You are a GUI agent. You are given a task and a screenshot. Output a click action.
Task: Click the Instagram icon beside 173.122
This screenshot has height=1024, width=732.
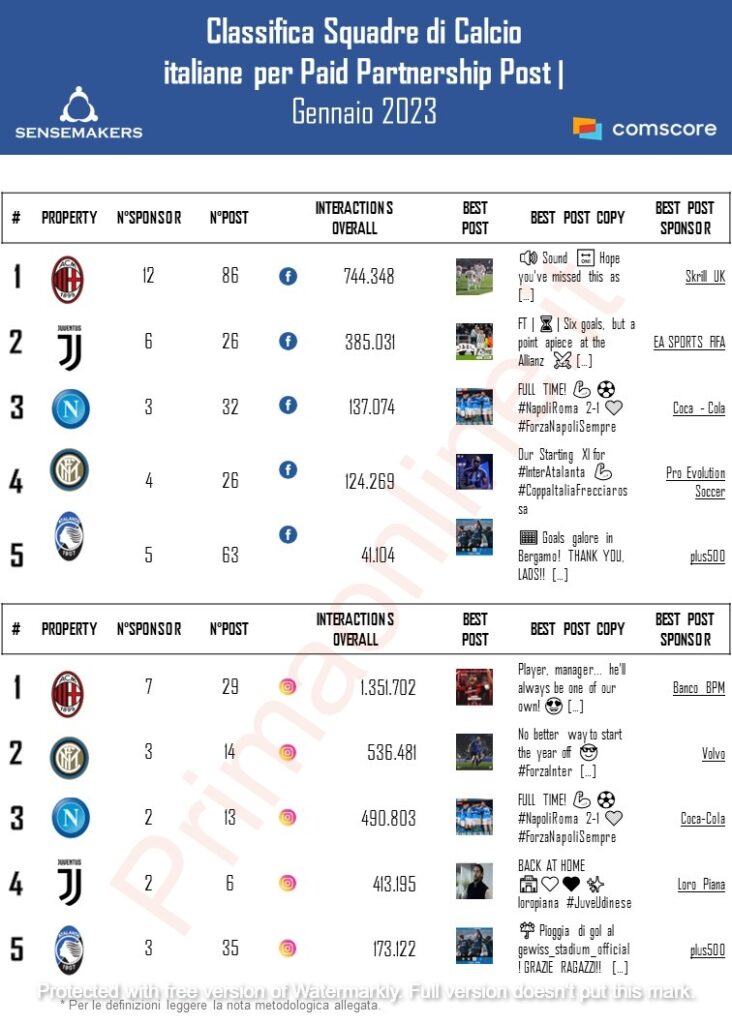288,948
